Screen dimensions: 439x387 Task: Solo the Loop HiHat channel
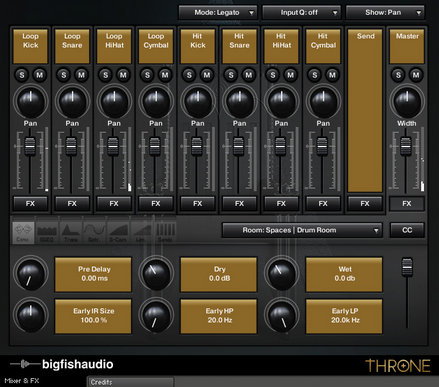tap(106, 75)
